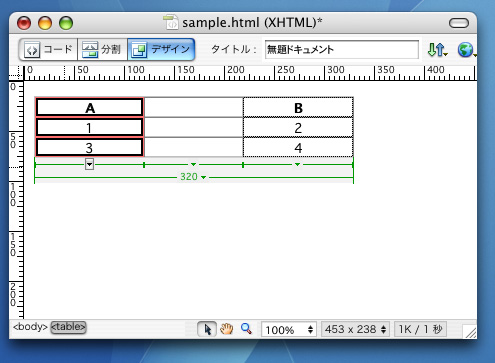Open the 100% zoom level dropdown
The height and width of the screenshot is (363, 495).
(x=289, y=330)
